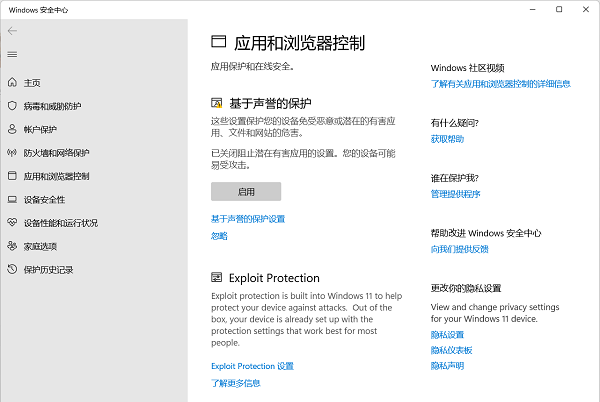Image resolution: width=600 pixels, height=402 pixels.
Task: Click the back arrow icon
Action: coord(12,31)
